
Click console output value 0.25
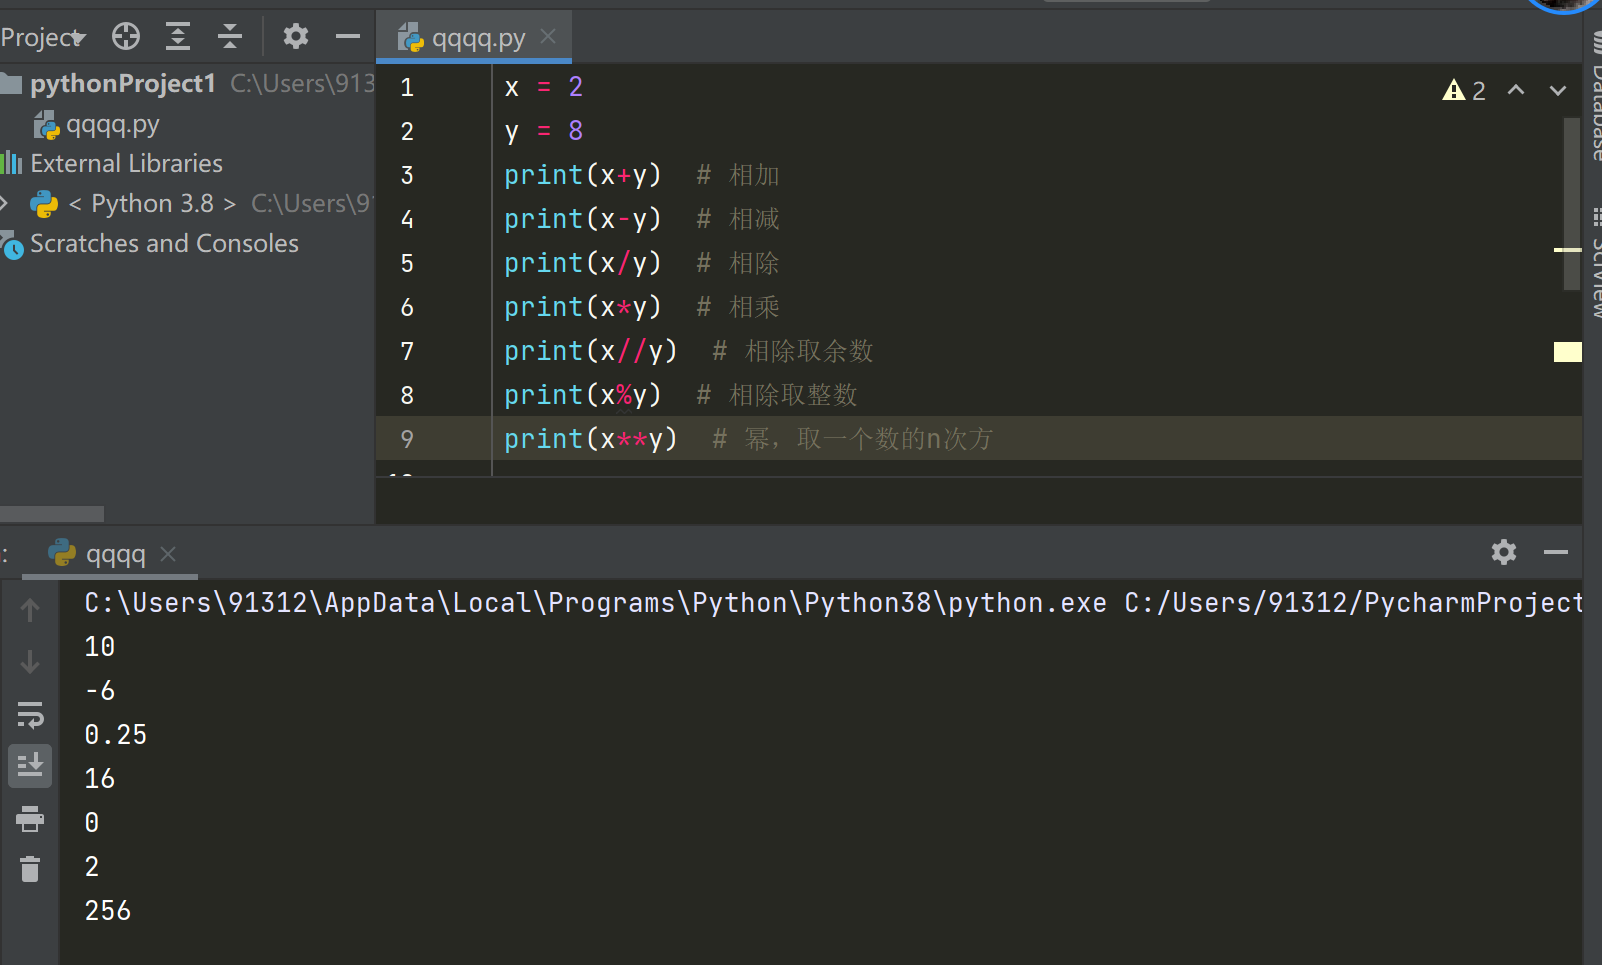pyautogui.click(x=116, y=735)
